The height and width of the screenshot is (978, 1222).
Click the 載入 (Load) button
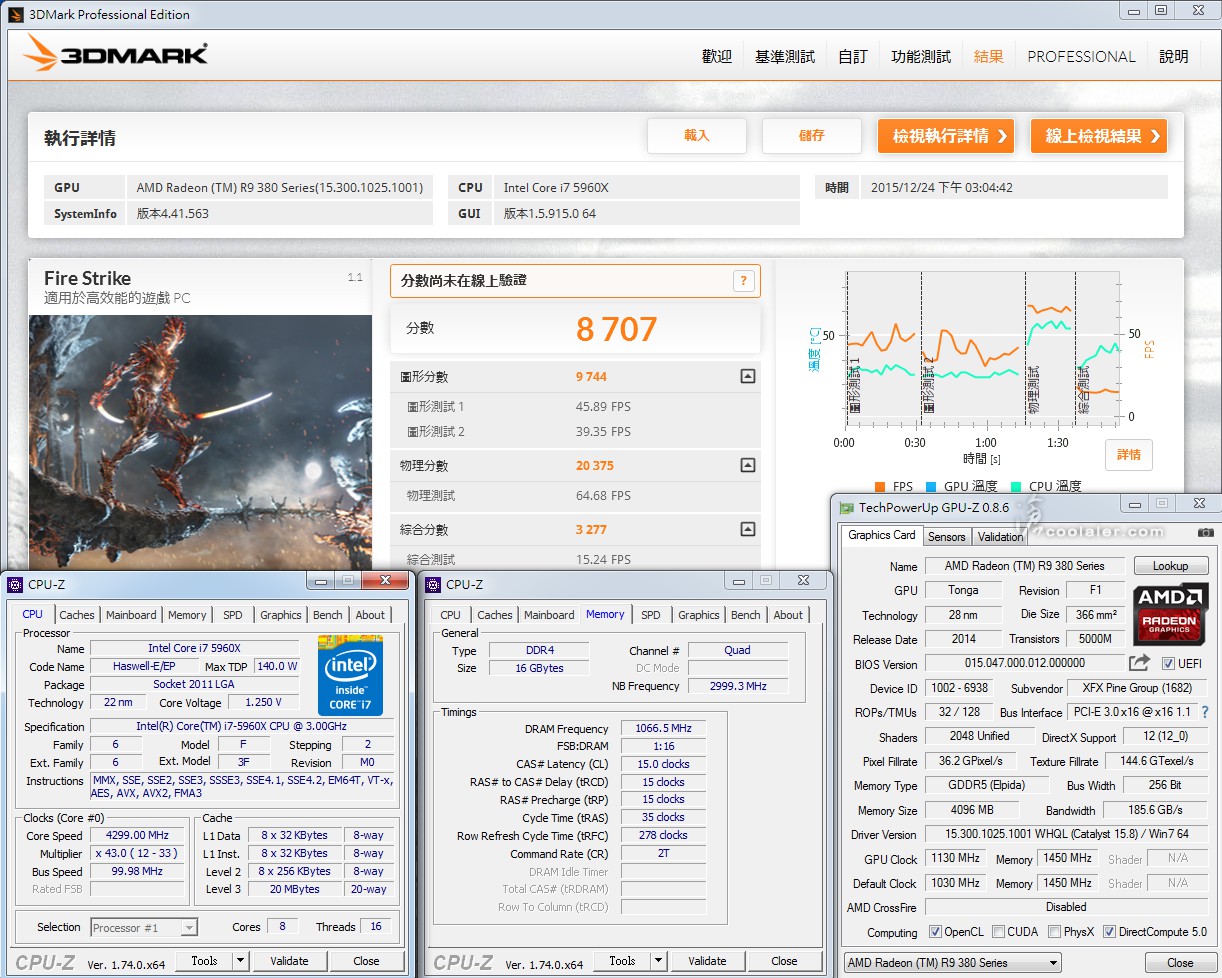pyautogui.click(x=697, y=136)
